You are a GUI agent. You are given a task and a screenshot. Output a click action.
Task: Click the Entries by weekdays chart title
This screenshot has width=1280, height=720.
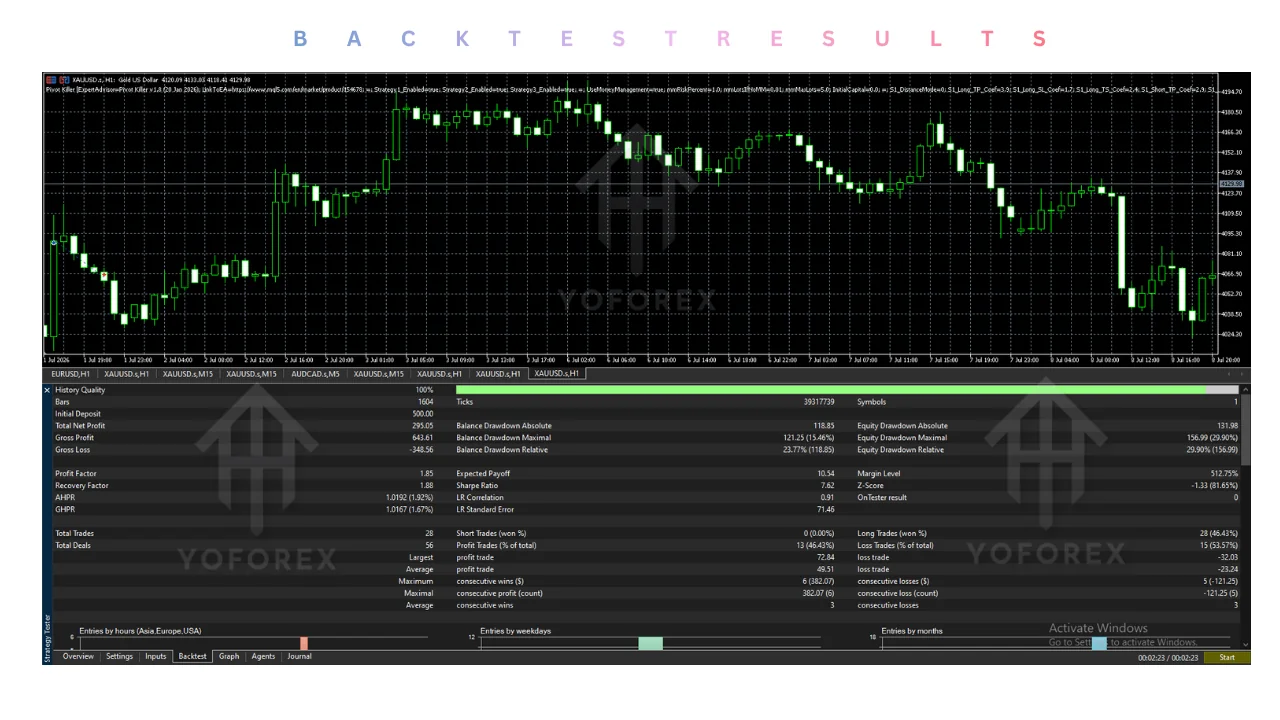[x=515, y=631]
